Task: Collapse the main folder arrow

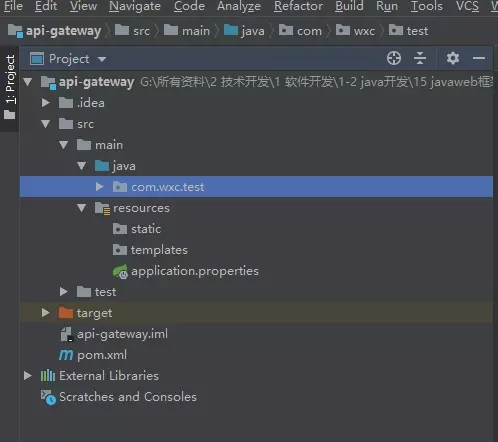Action: pyautogui.click(x=64, y=145)
